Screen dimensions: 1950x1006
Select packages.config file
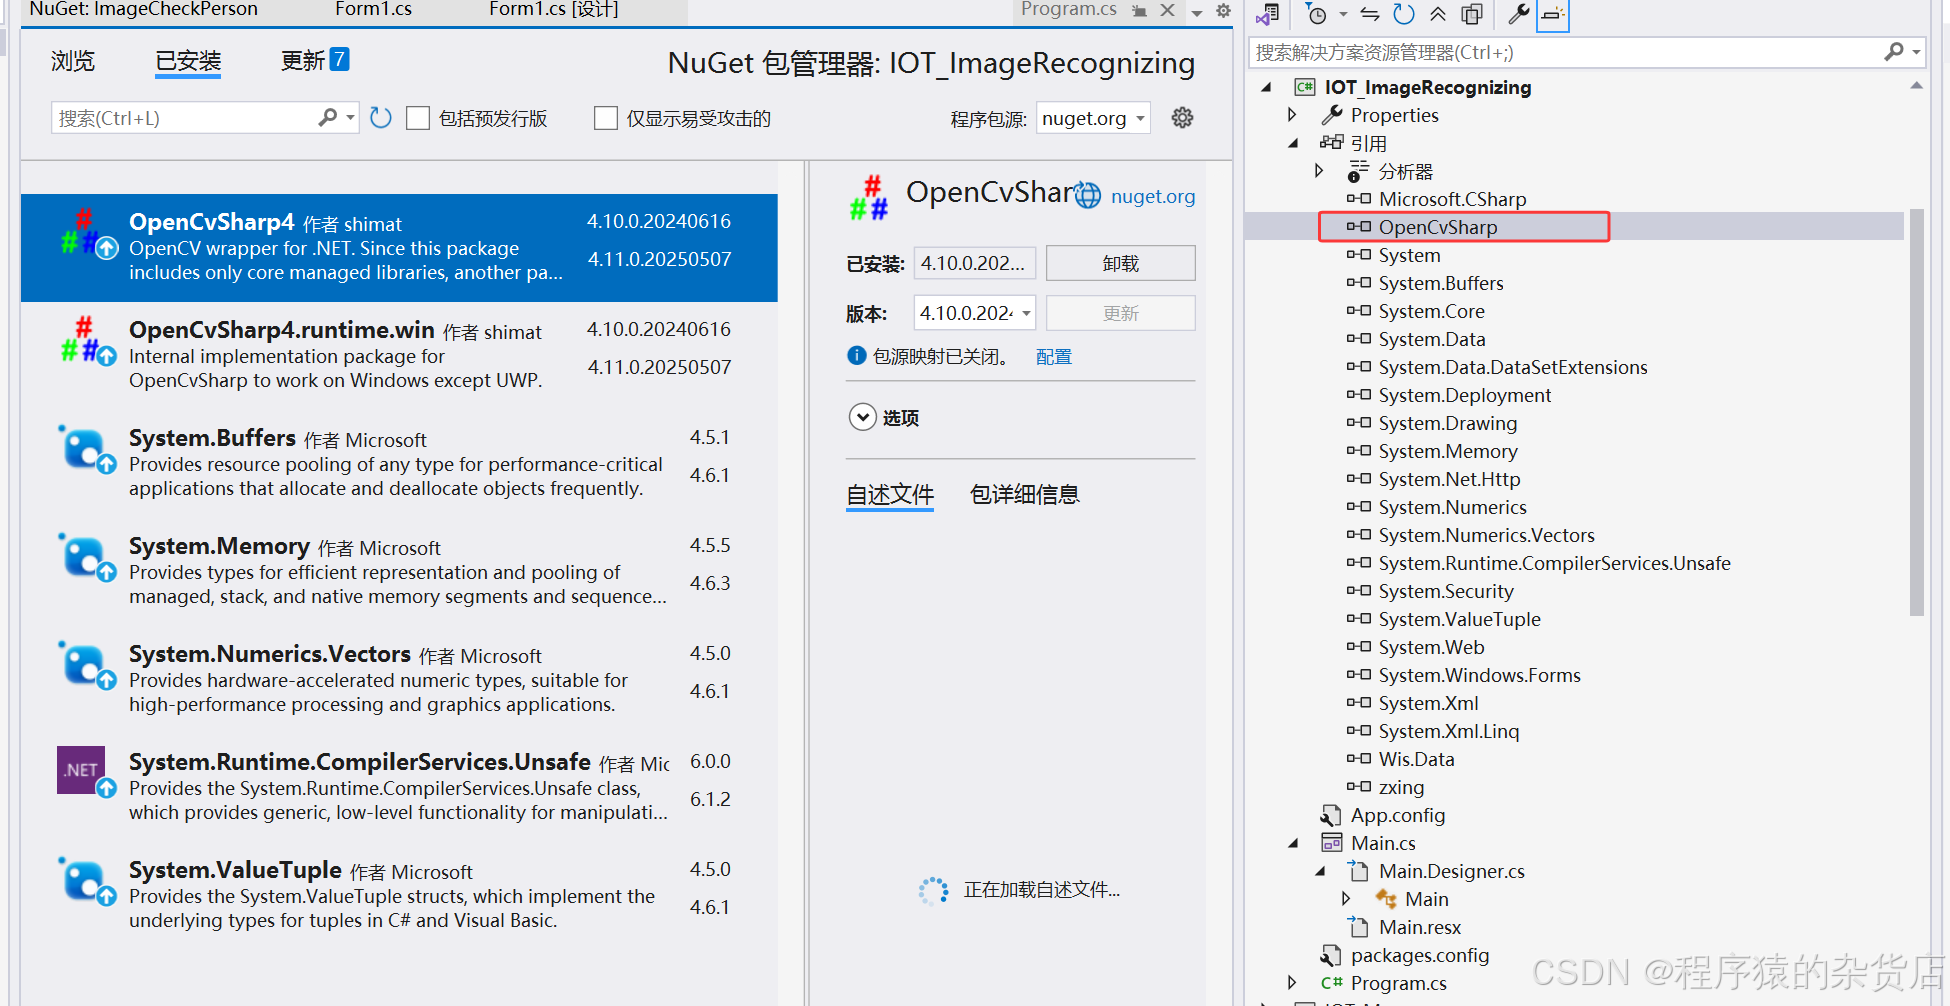pos(1420,955)
